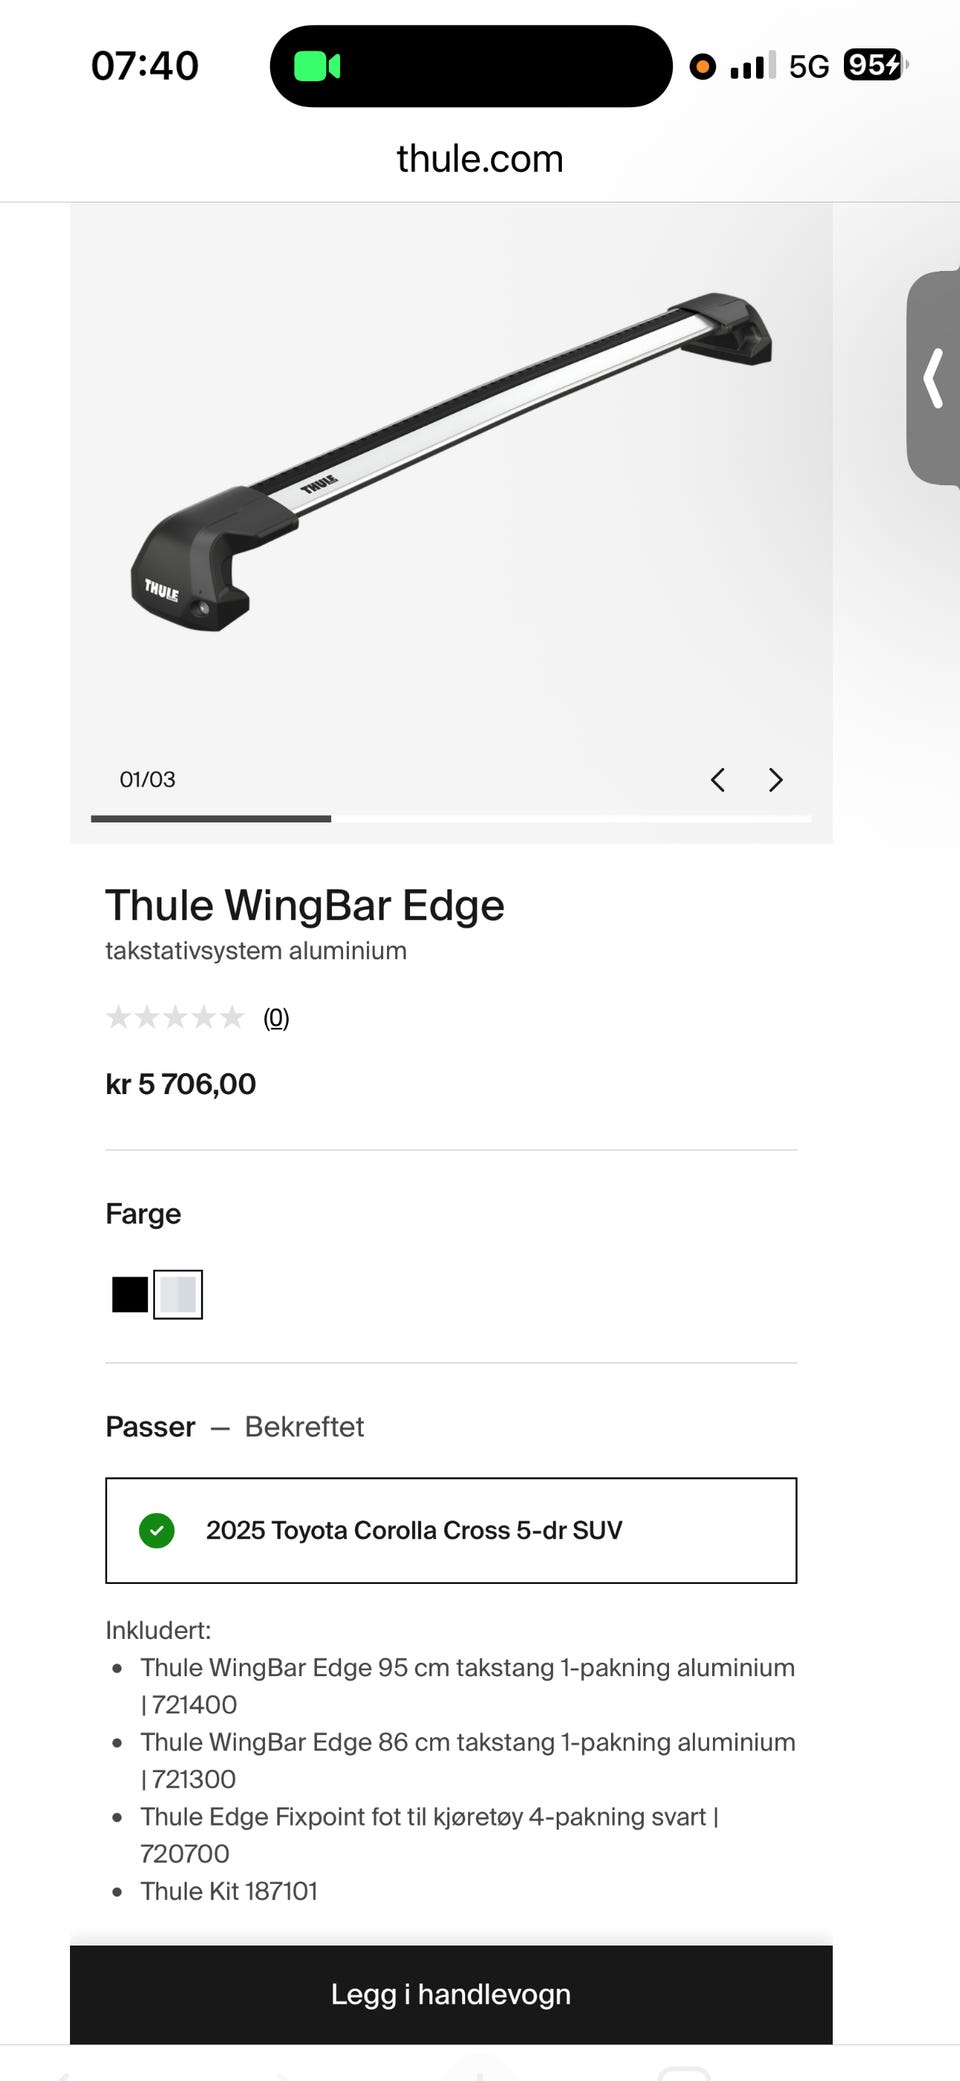
Task: Tap the battery level indicator
Action: pos(875,65)
